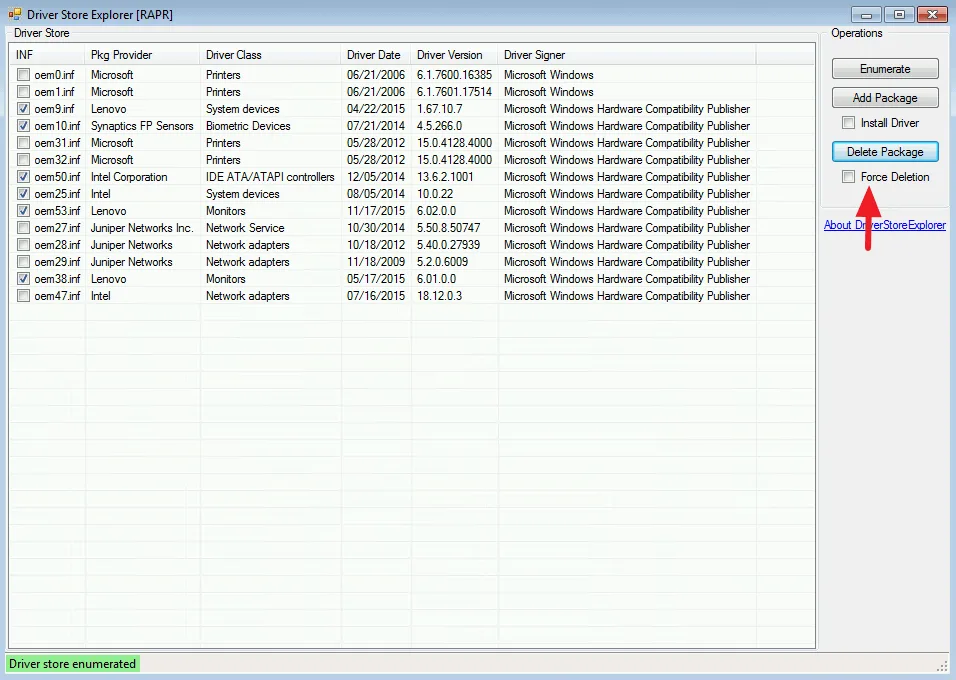The height and width of the screenshot is (680, 956).
Task: Open the About DriverStoreExplorer link
Action: [x=885, y=225]
